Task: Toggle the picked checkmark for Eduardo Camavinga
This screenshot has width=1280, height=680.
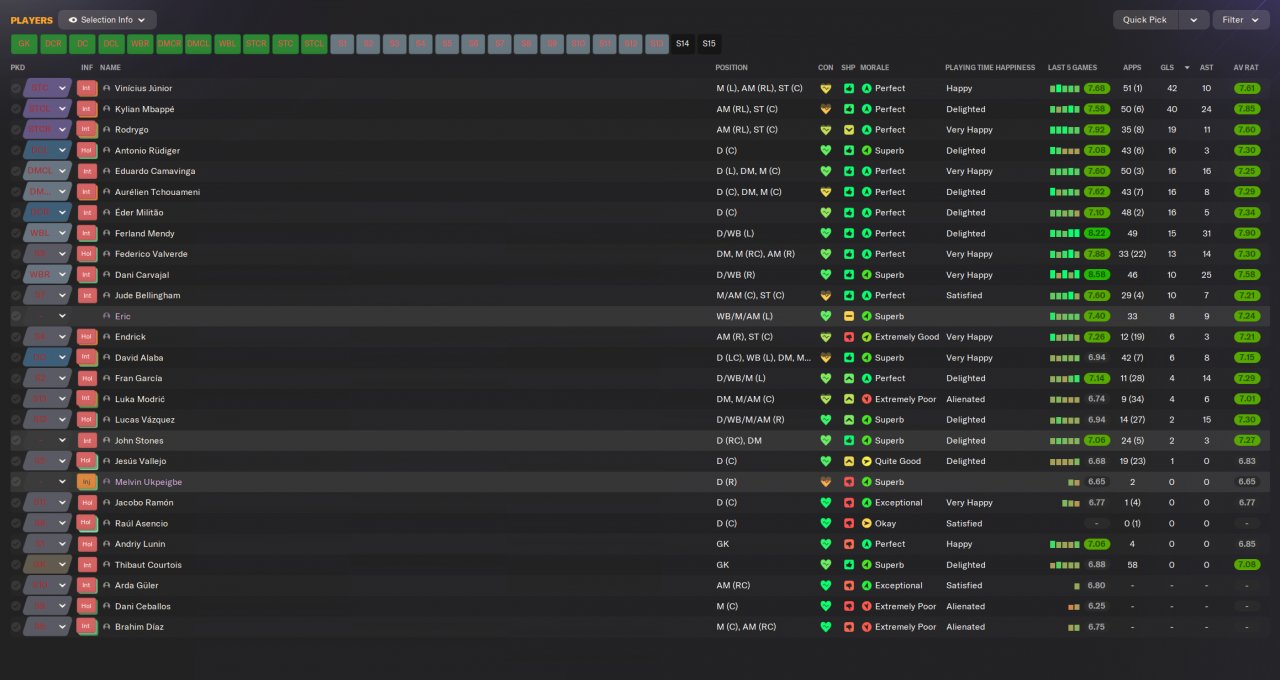Action: pyautogui.click(x=15, y=171)
